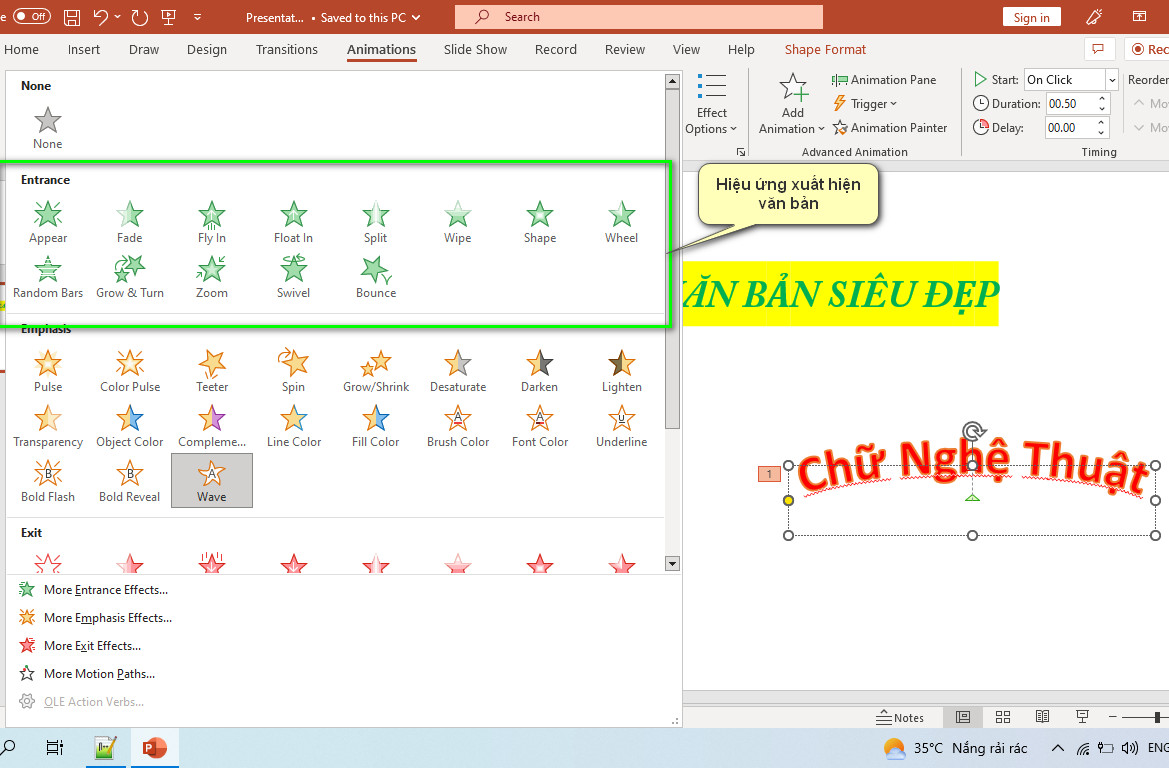1169x768 pixels.
Task: Apply the Fade entrance effect
Action: [x=130, y=222]
